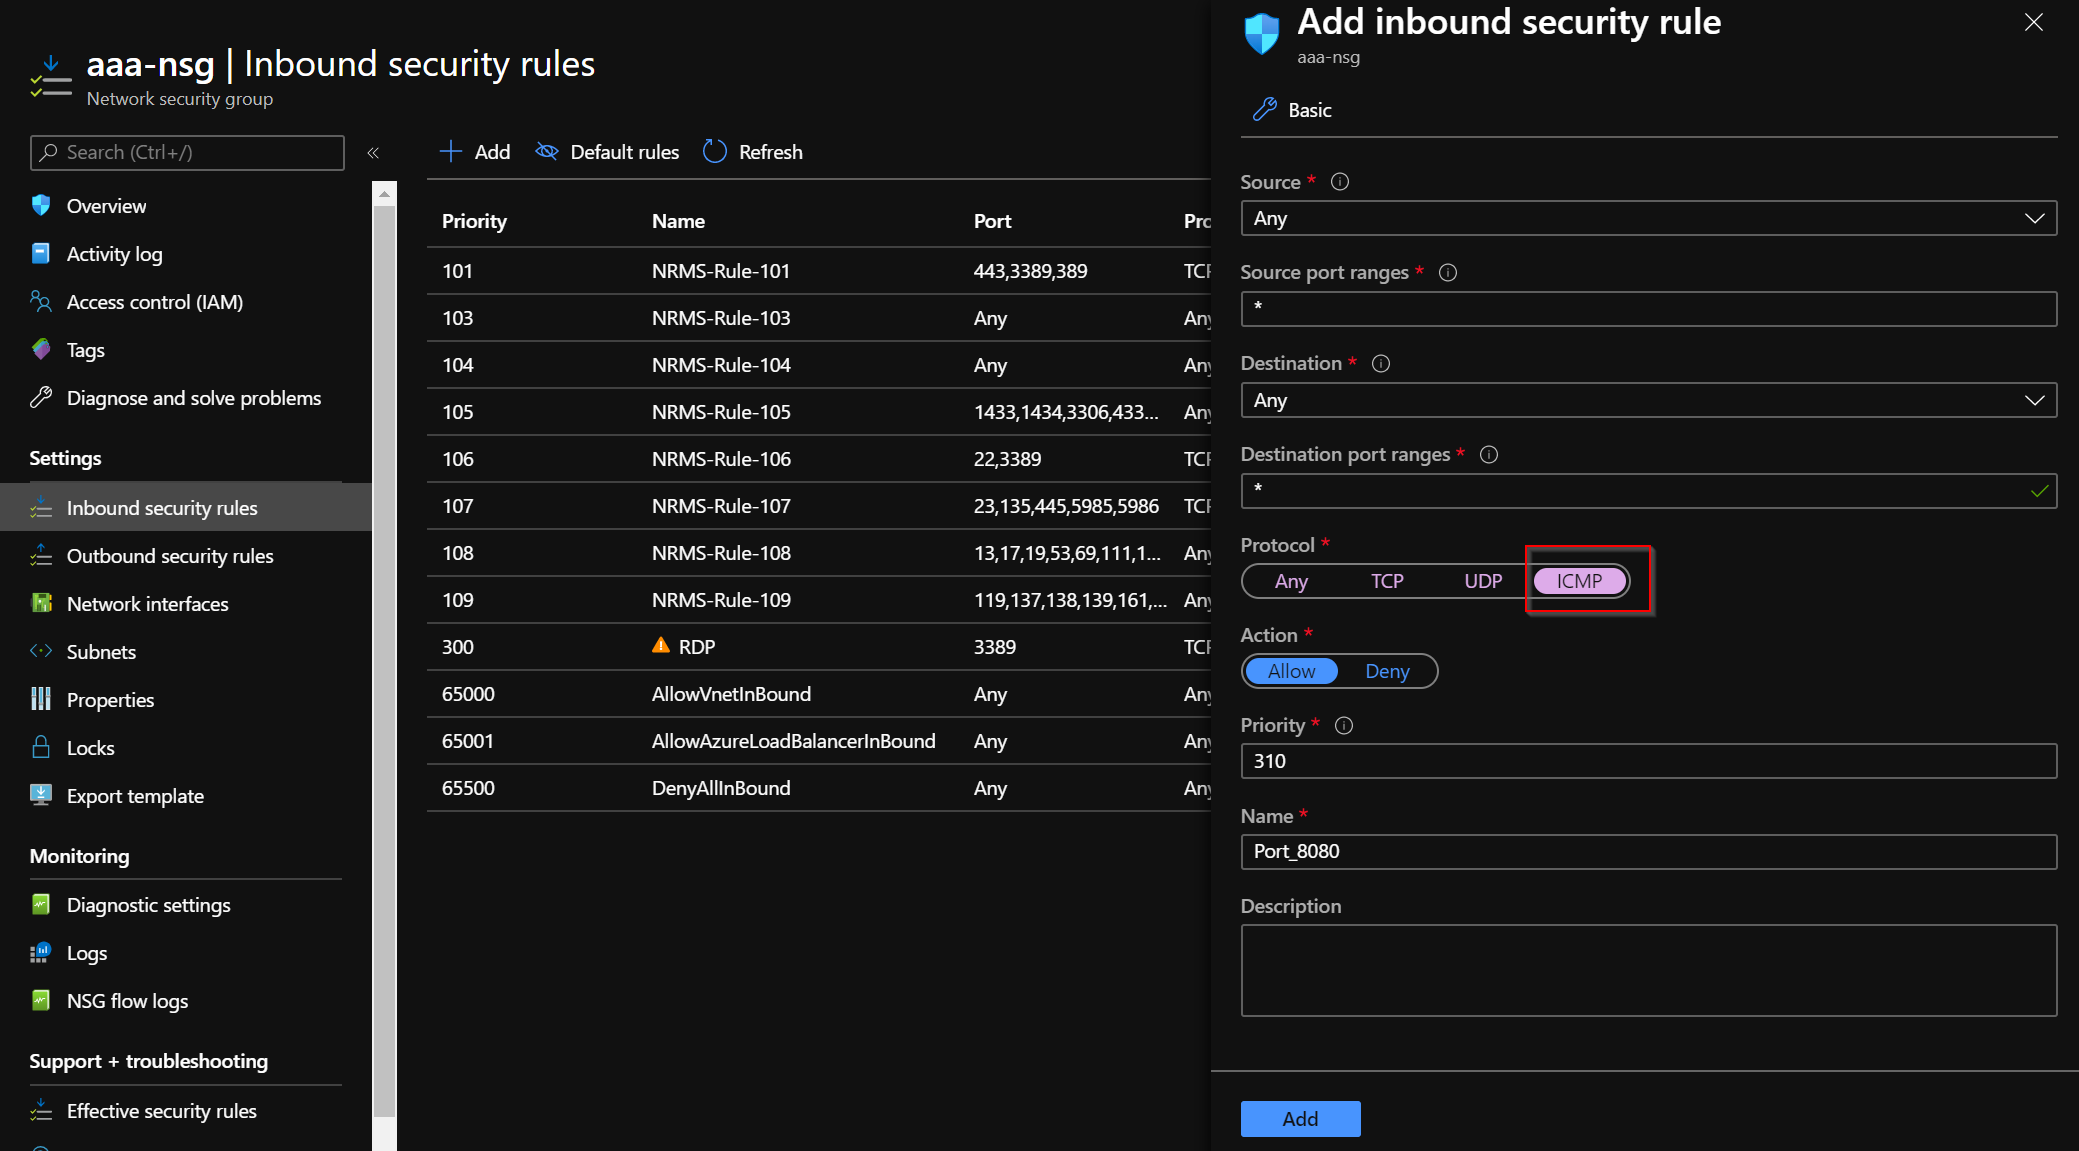
Task: Click the blue Add button in panel
Action: tap(1300, 1119)
